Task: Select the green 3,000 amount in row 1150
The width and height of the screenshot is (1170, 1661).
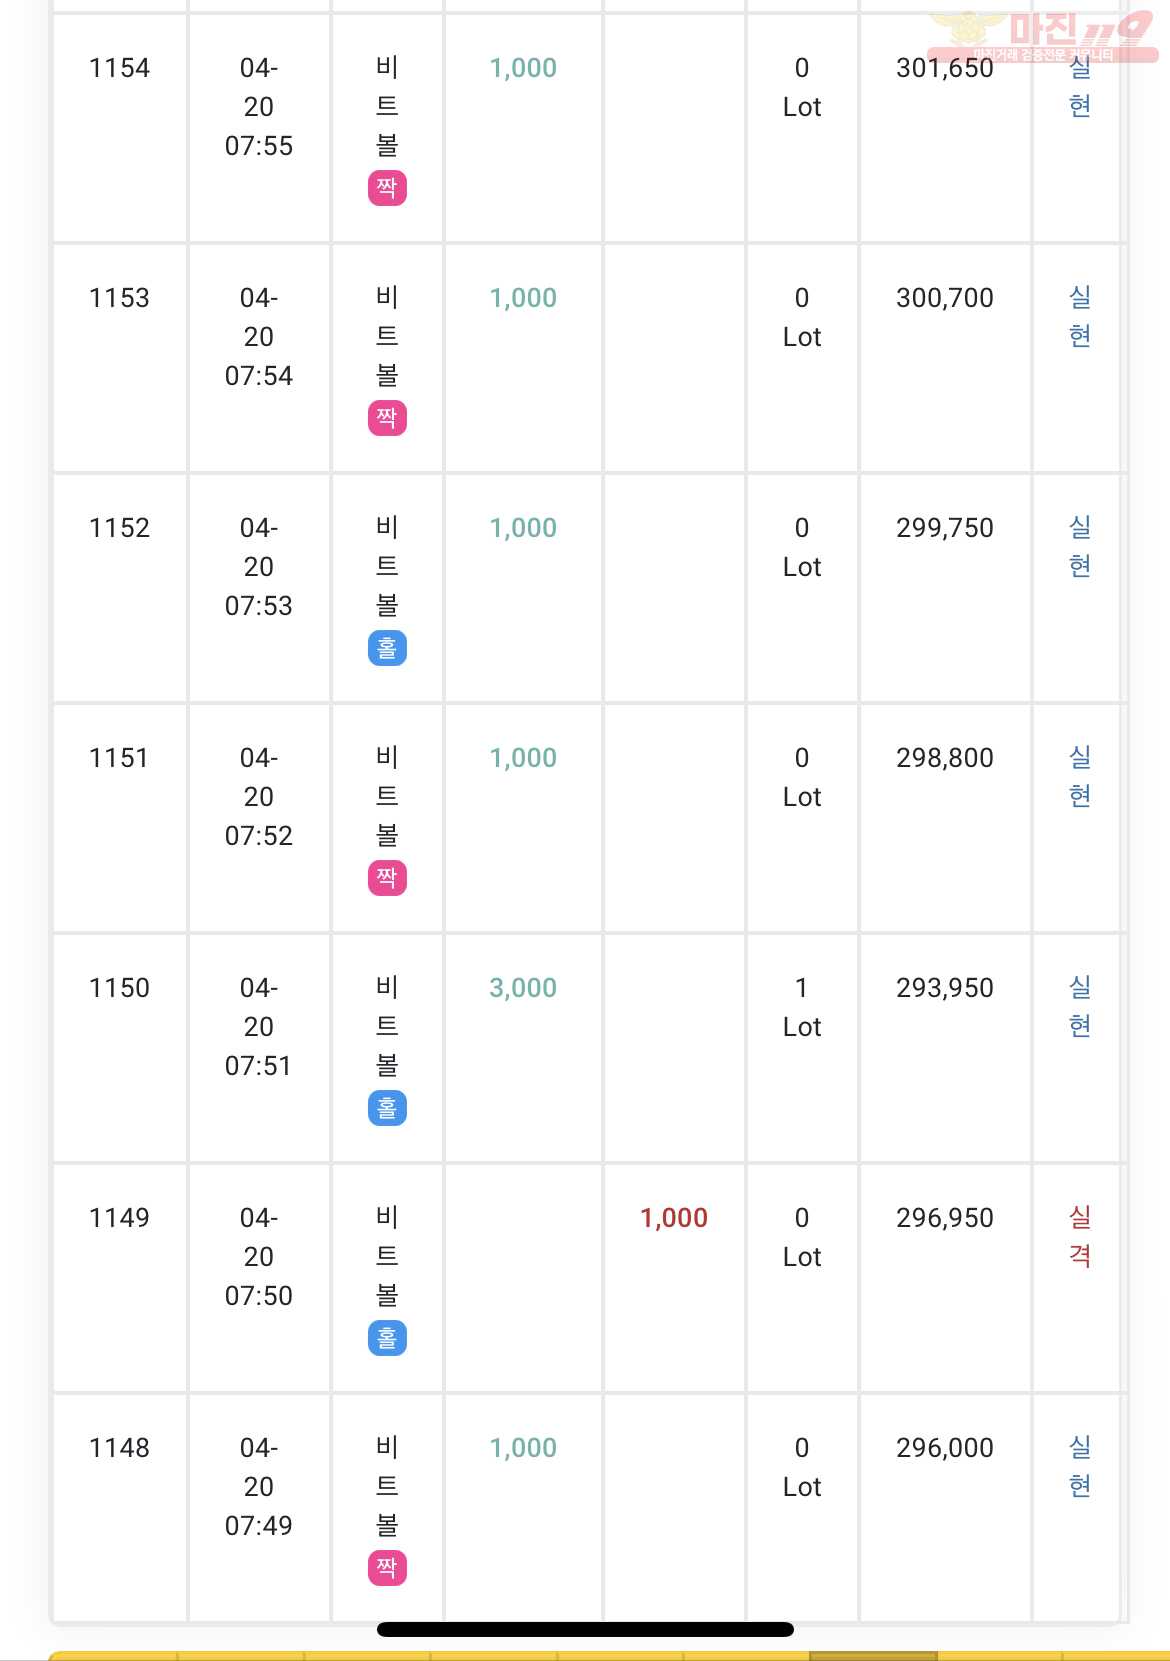Action: [x=523, y=988]
